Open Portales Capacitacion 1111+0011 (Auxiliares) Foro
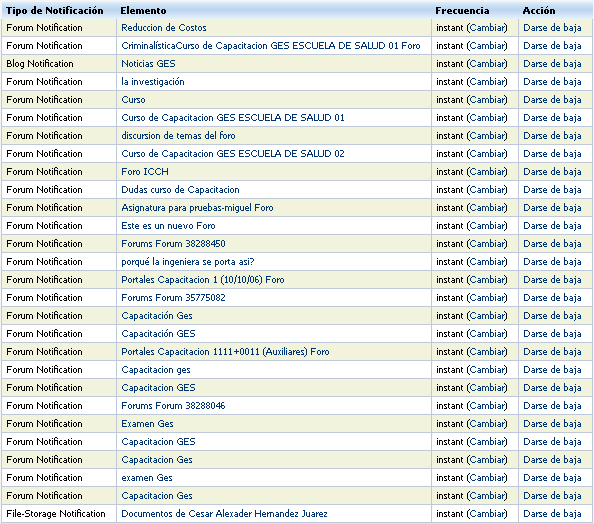 (x=225, y=352)
